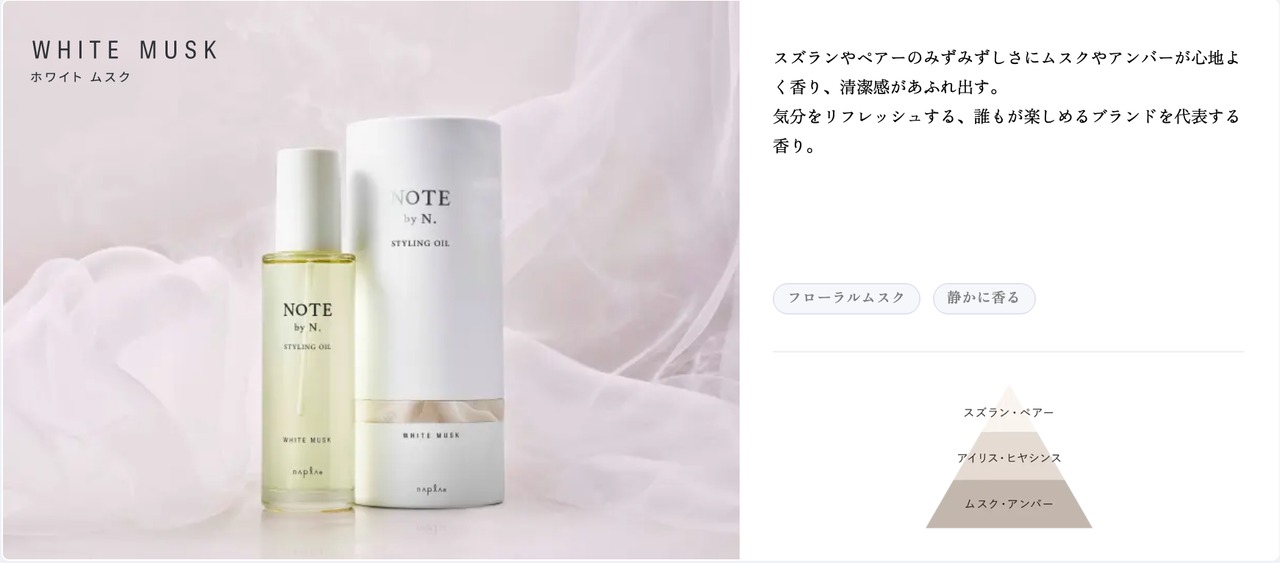Select the 静かに香る tag pill

[x=984, y=298]
